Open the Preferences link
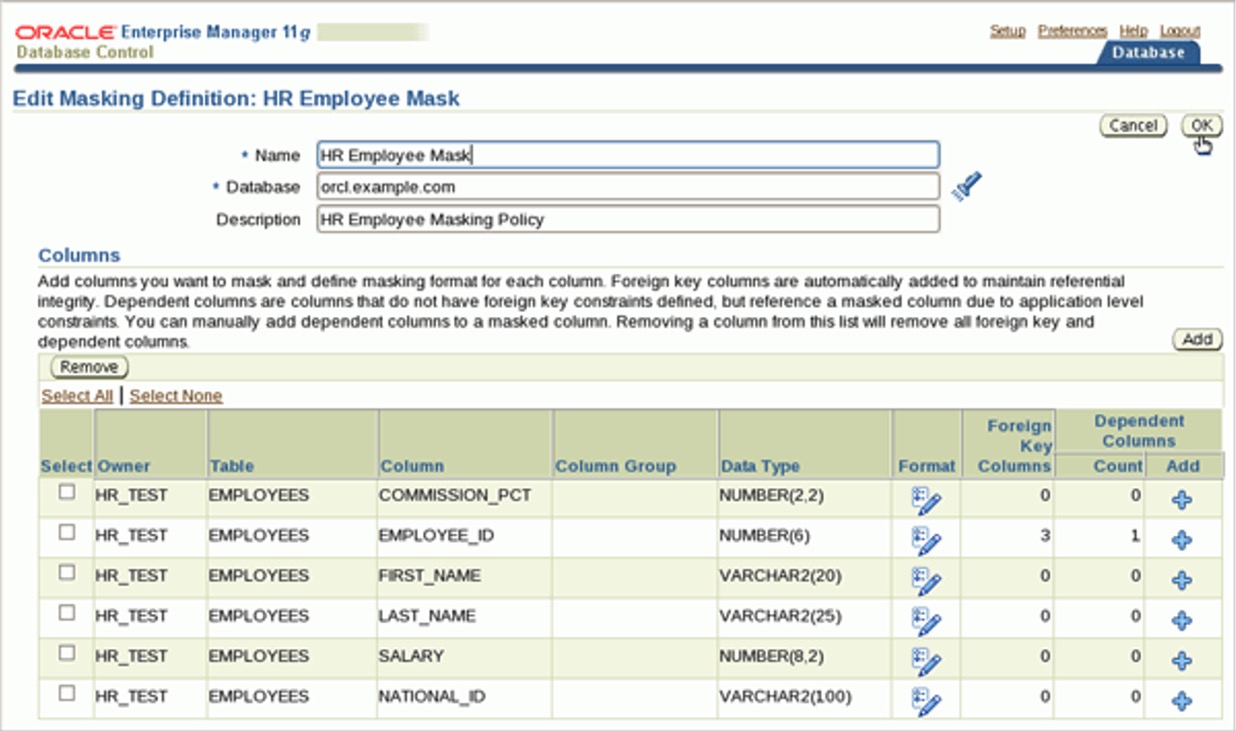Screen dimensions: 1236x731 point(1072,31)
